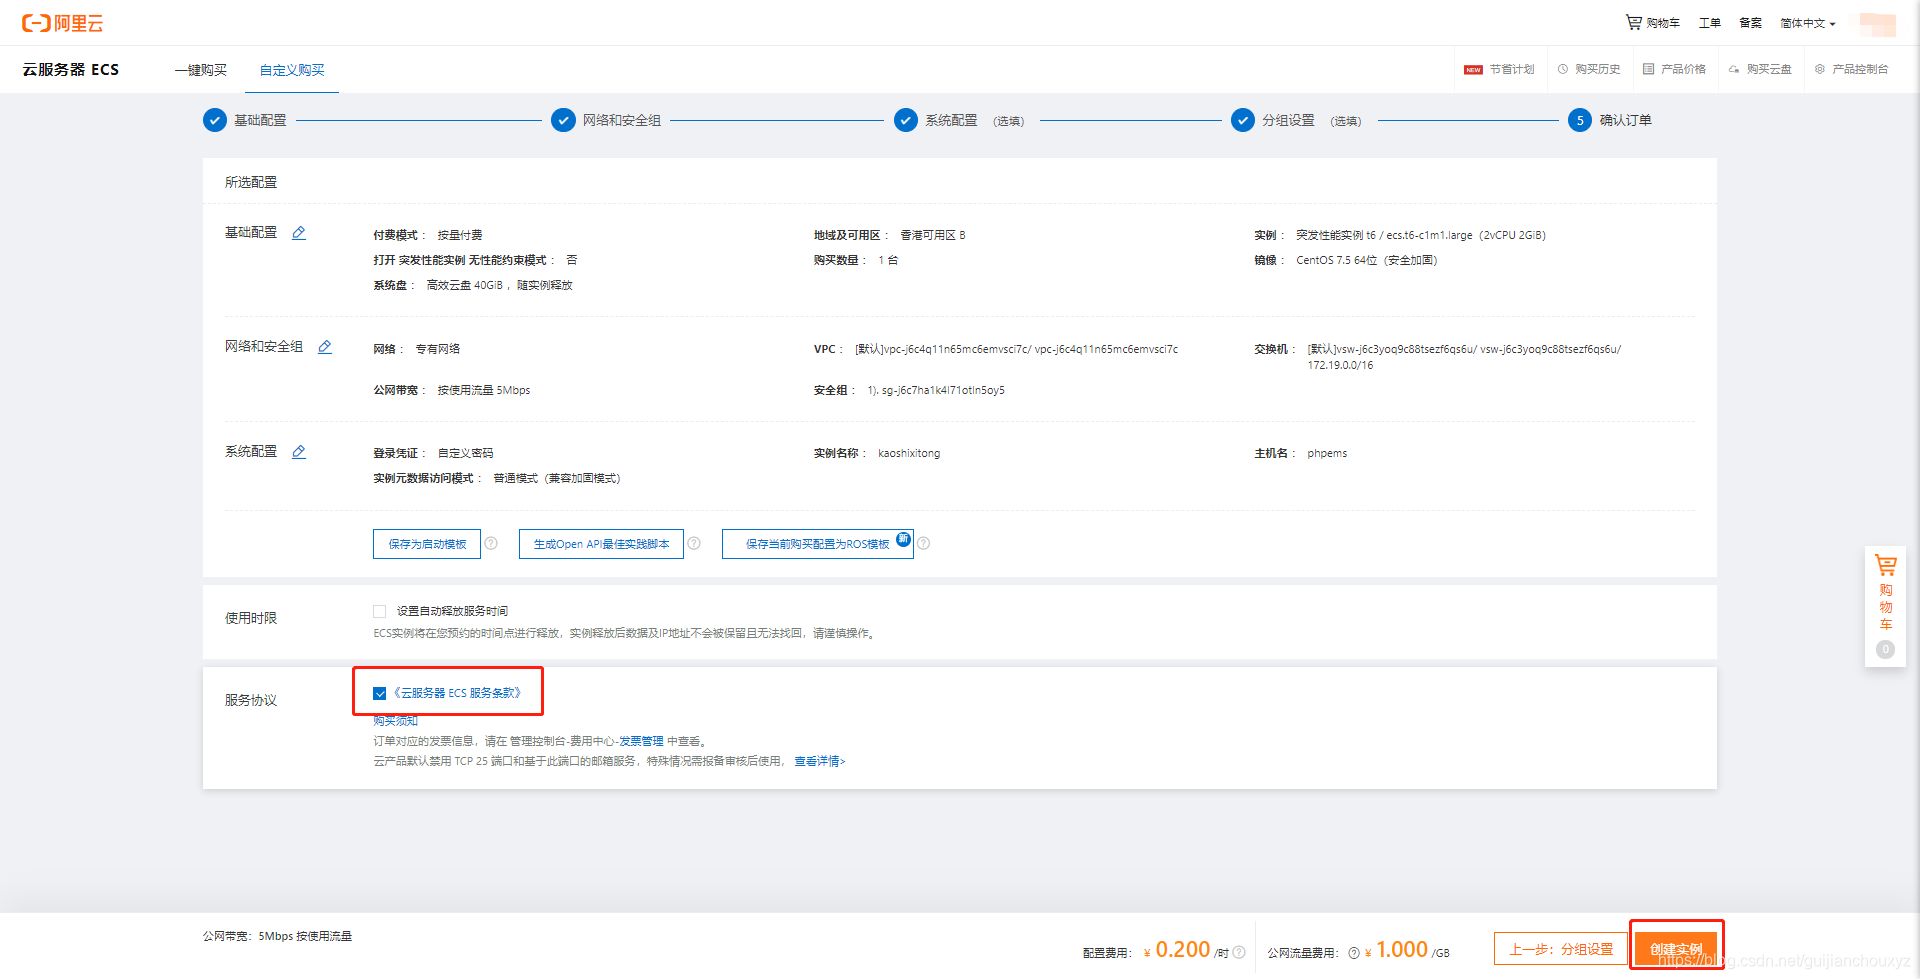Click instance name kaoshixitong value
Viewport: 1920px width, 979px height.
click(909, 453)
